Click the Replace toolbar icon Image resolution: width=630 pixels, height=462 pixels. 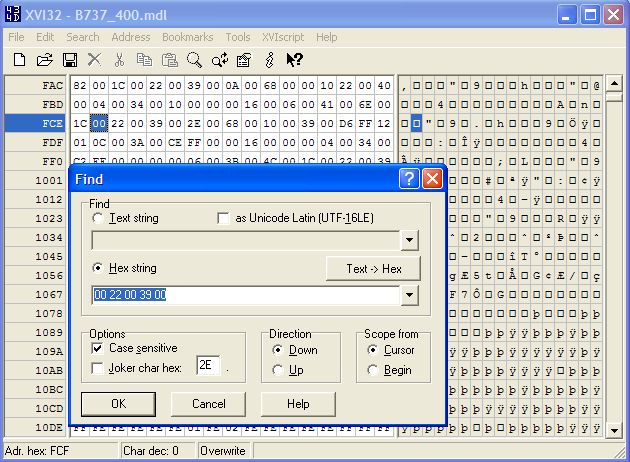coord(220,60)
